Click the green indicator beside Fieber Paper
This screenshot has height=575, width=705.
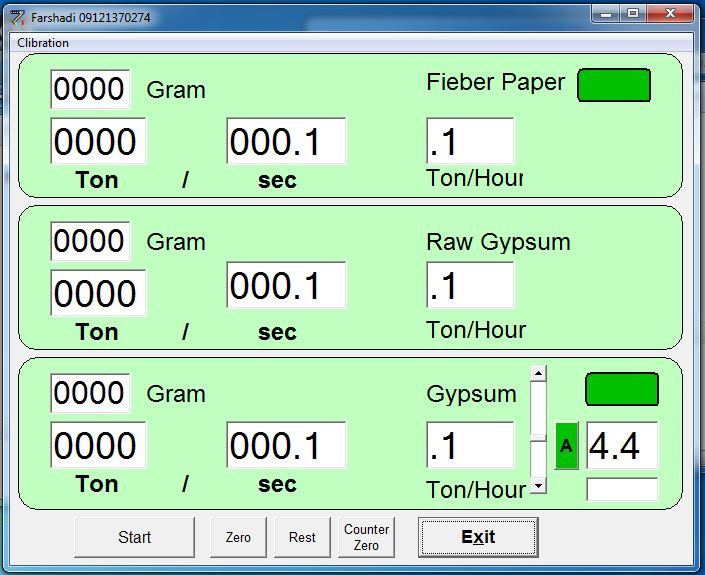(614, 85)
